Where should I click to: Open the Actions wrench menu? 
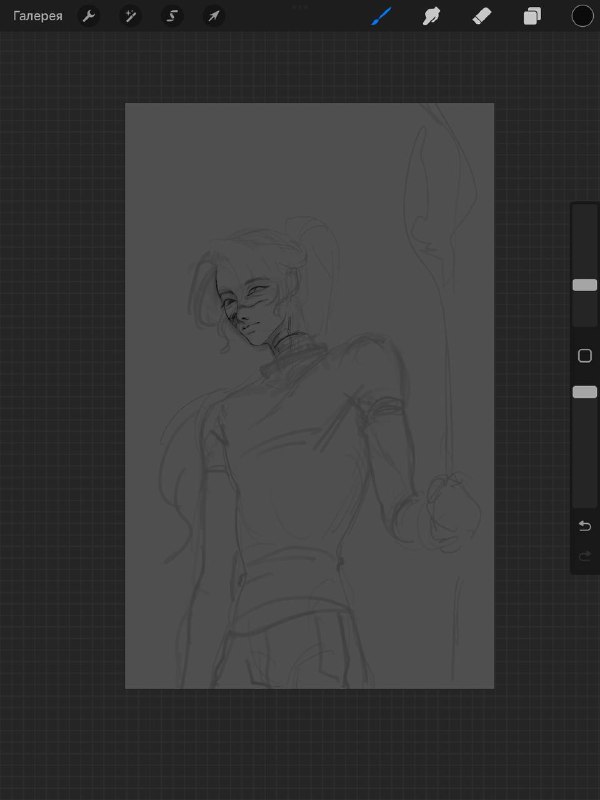click(x=89, y=16)
